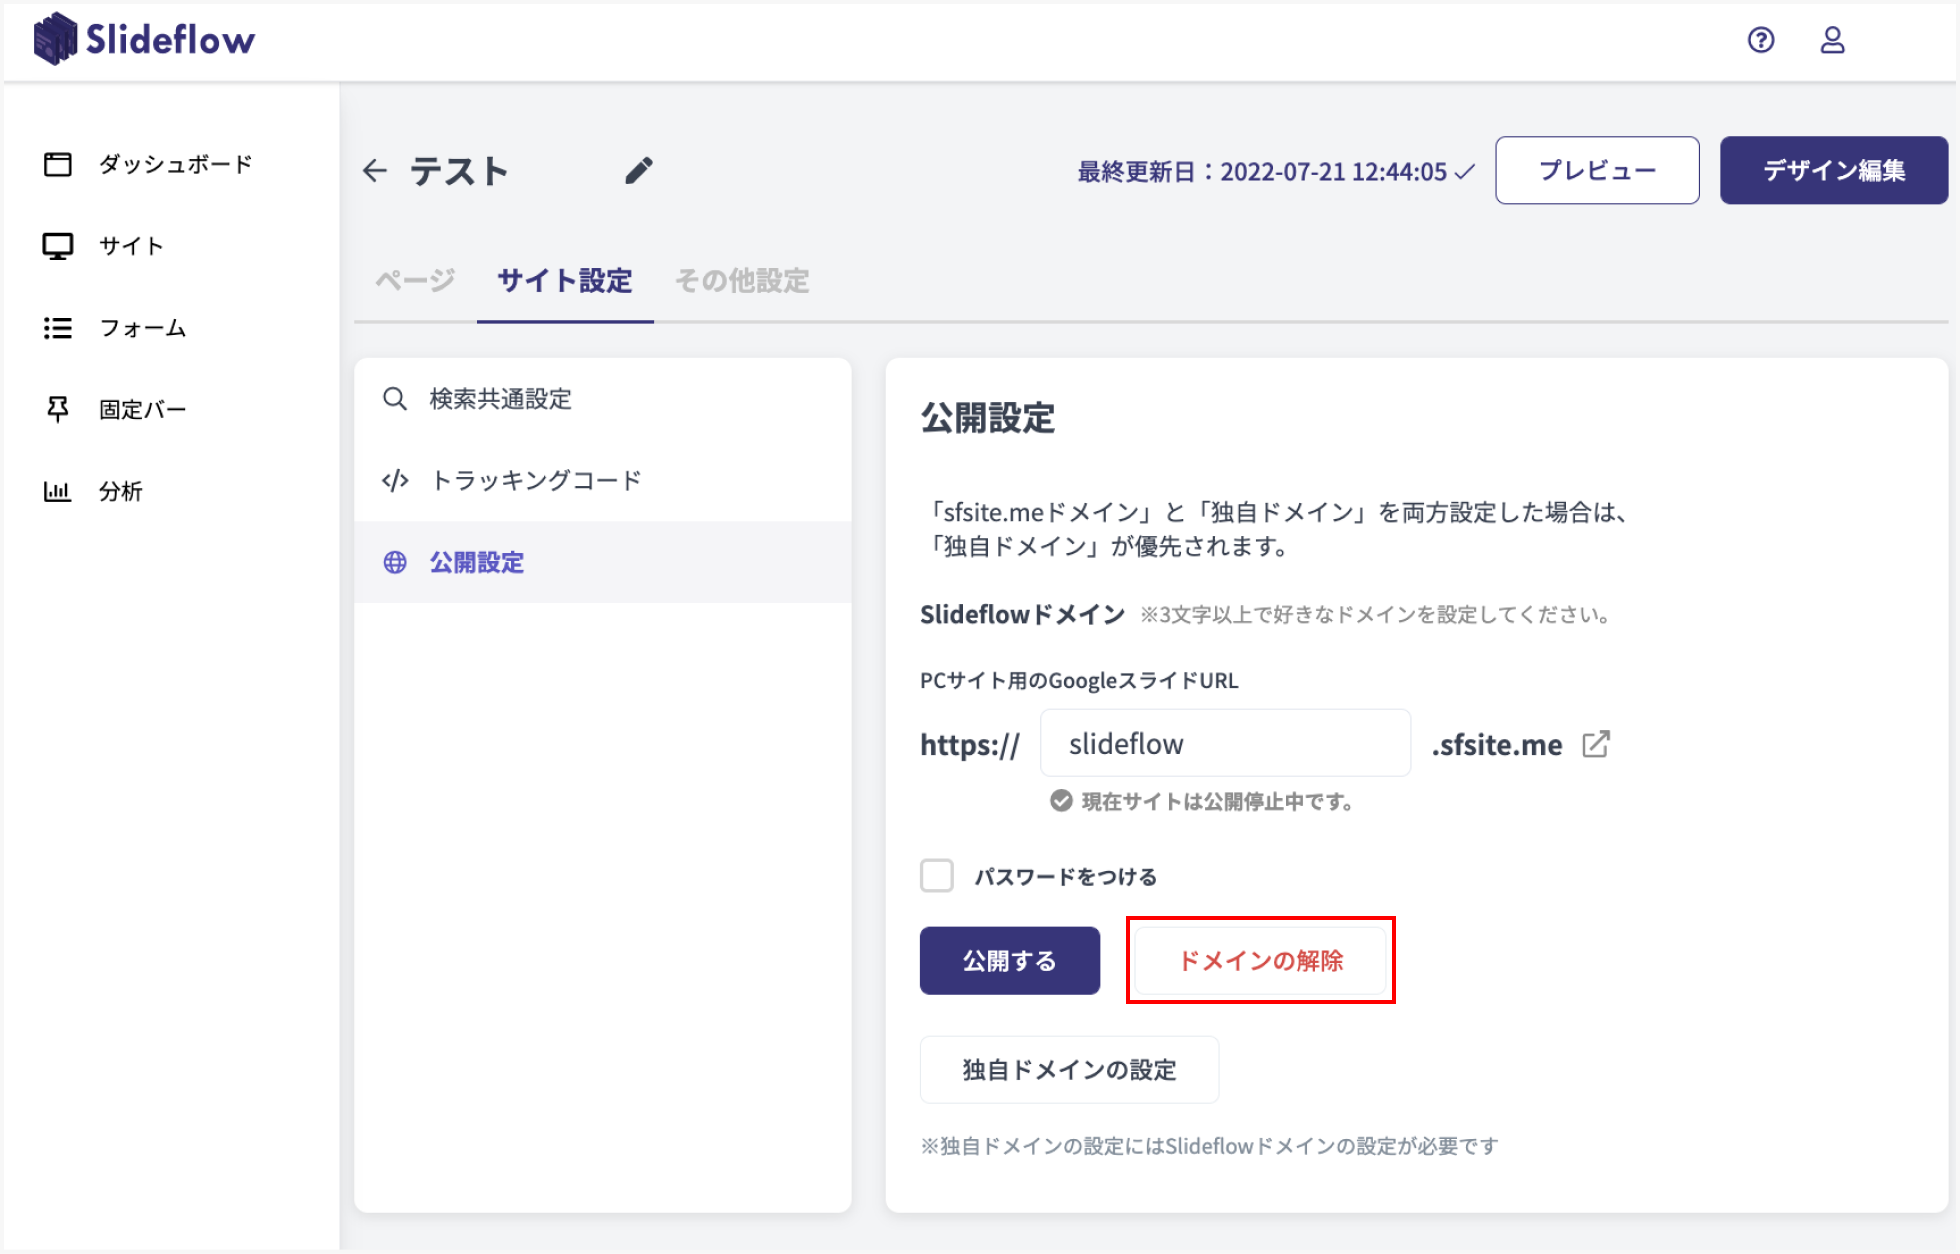
Task: Click the chart icon next to 分析
Action: point(58,491)
